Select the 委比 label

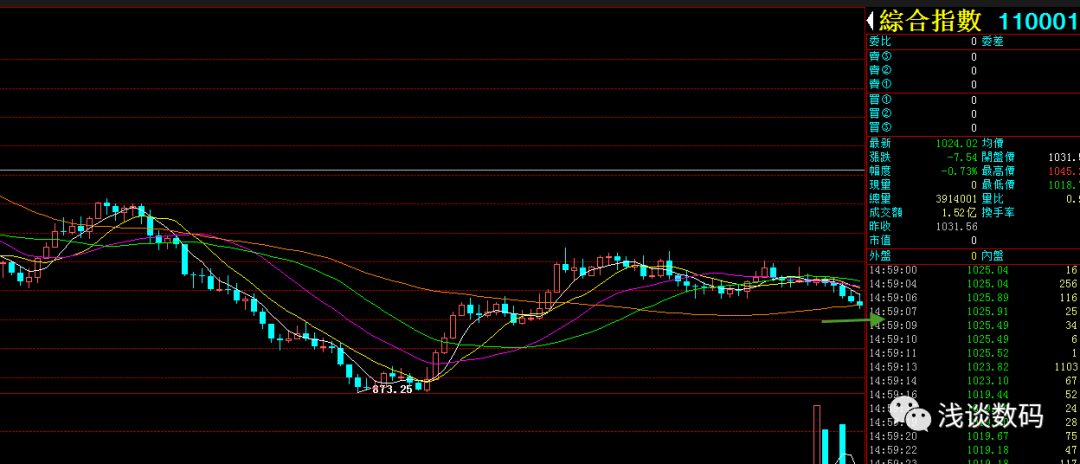point(880,41)
